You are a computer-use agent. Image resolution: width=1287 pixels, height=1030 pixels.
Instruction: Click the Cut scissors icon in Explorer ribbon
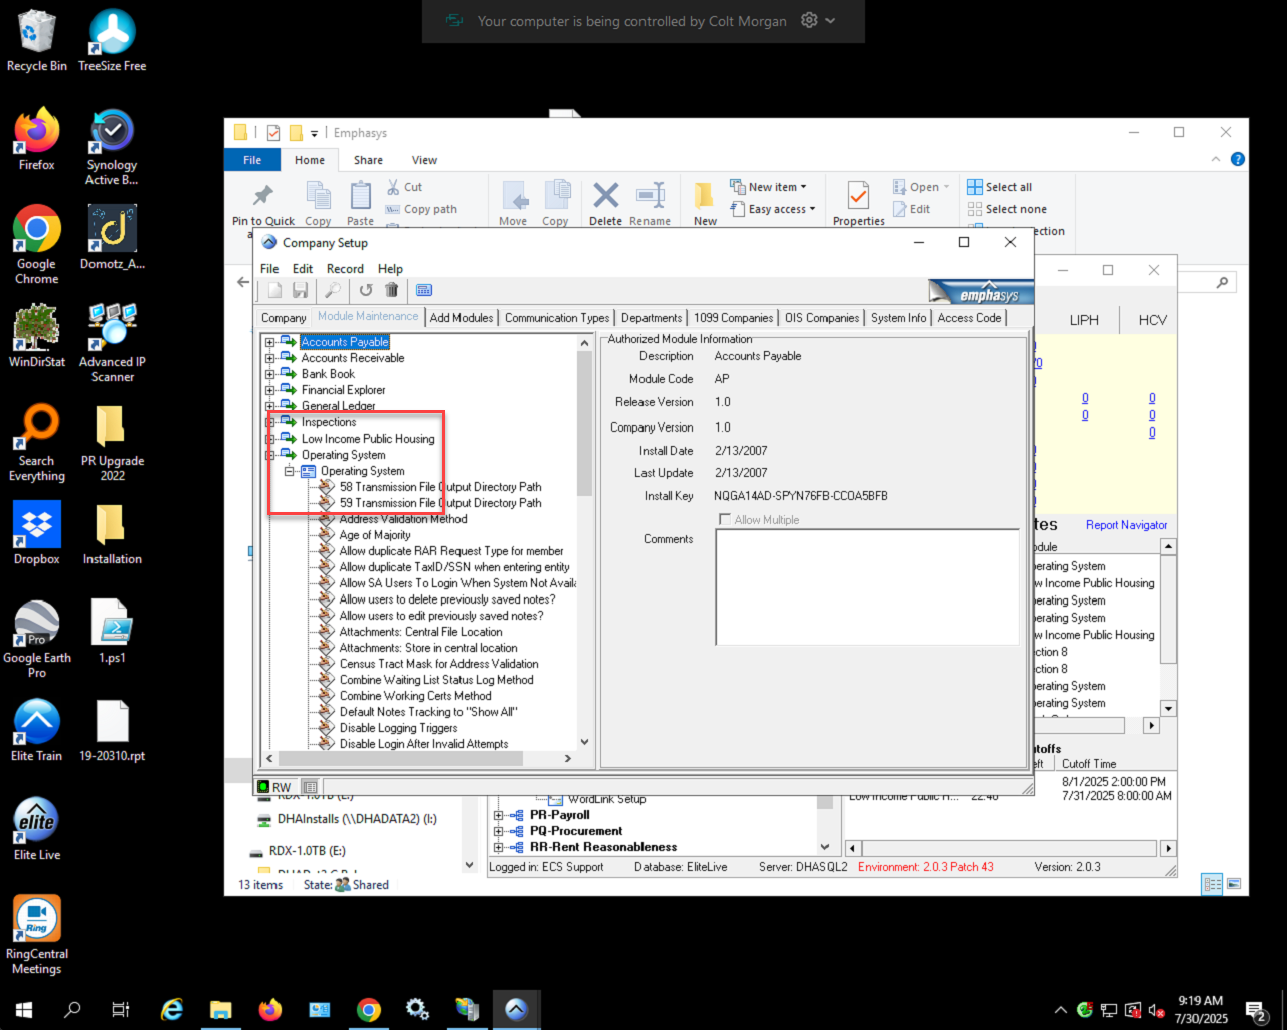[394, 187]
